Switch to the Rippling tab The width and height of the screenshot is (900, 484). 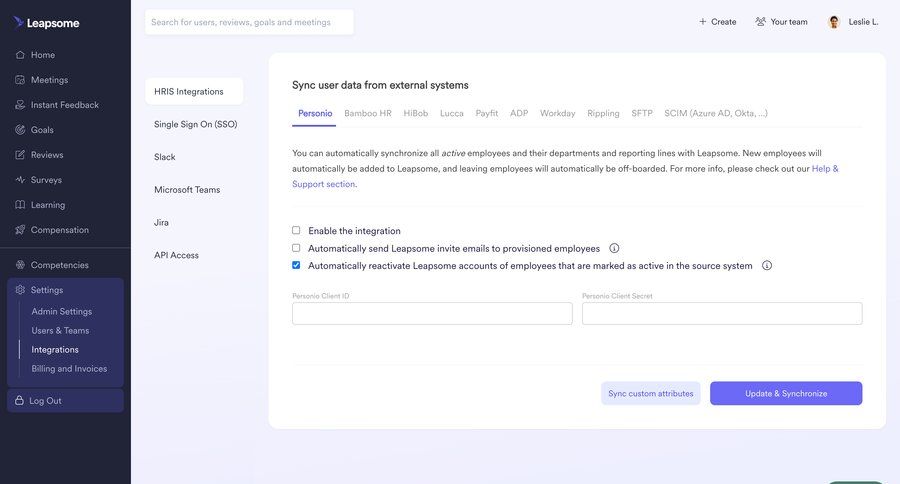[x=603, y=113]
